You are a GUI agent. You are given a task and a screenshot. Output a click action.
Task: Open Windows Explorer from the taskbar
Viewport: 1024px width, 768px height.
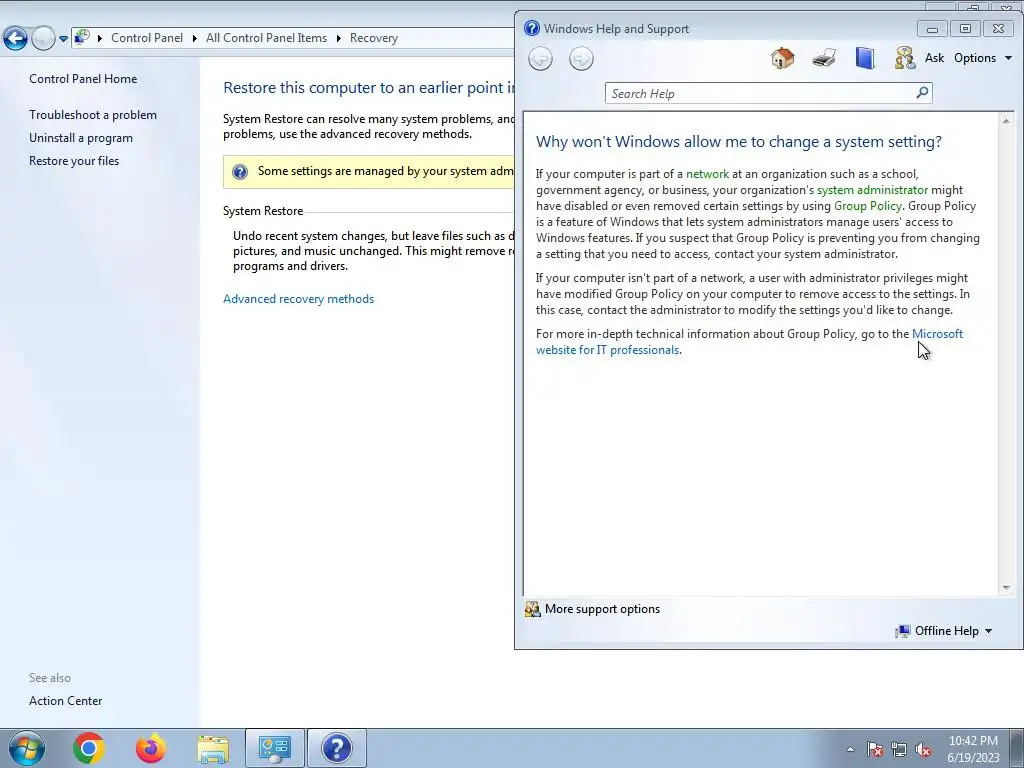pyautogui.click(x=213, y=748)
